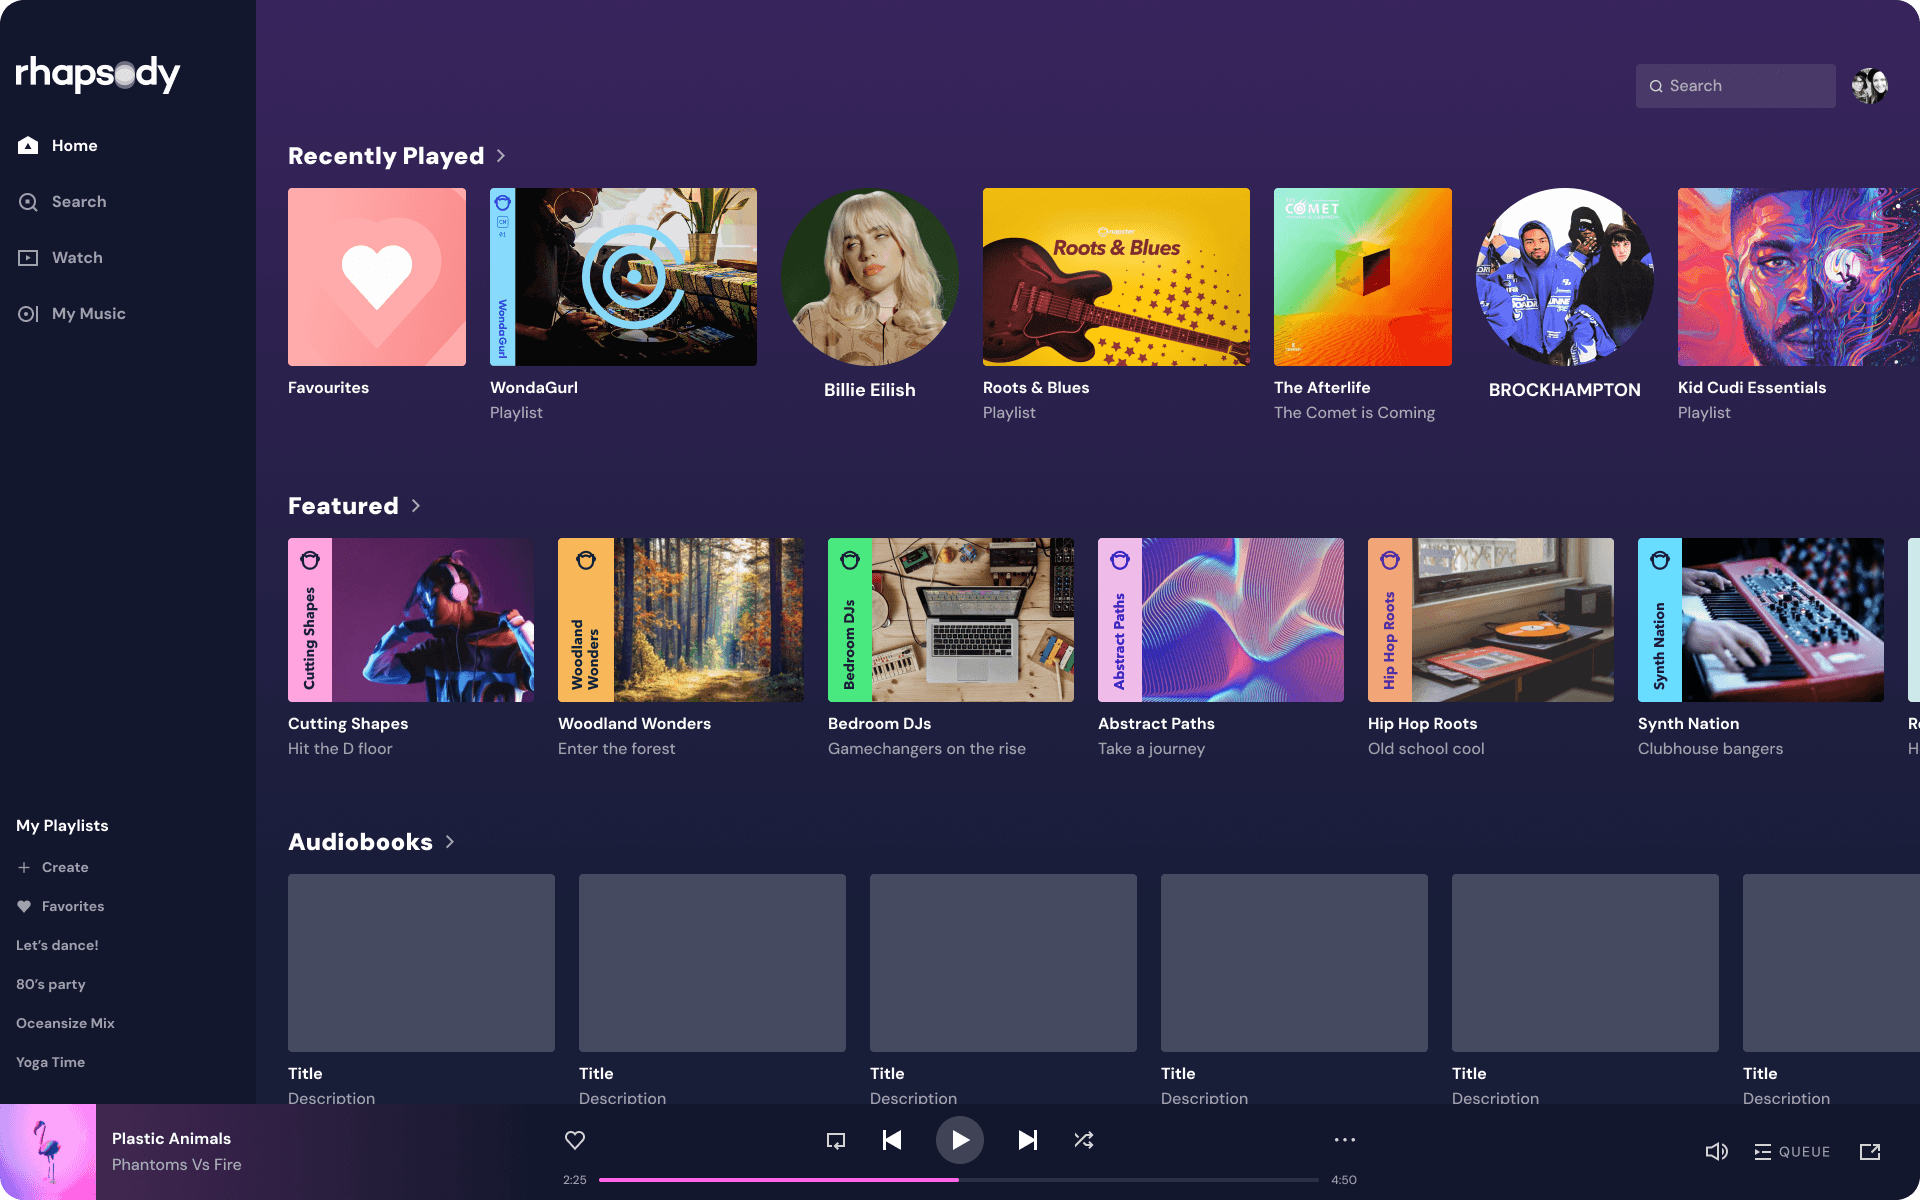Mute the volume speaker icon
This screenshot has width=1920, height=1200.
[1716, 1152]
